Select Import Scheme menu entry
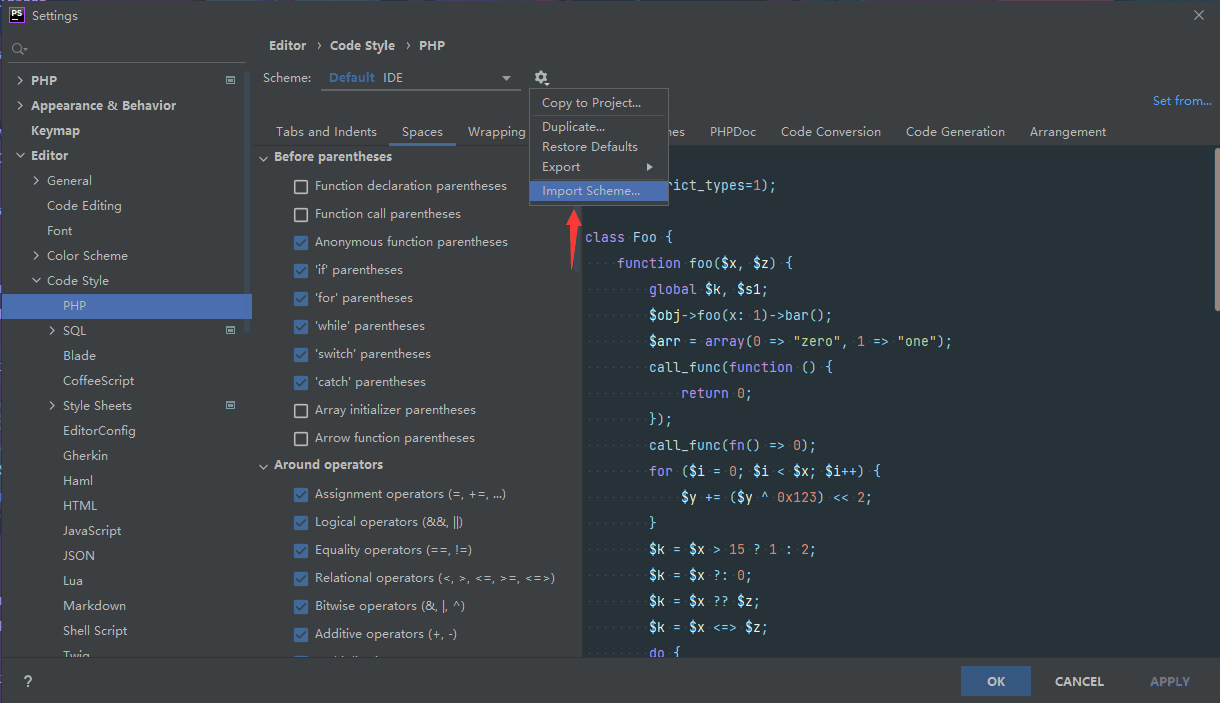Screen dimensions: 1220x703 (x=598, y=191)
